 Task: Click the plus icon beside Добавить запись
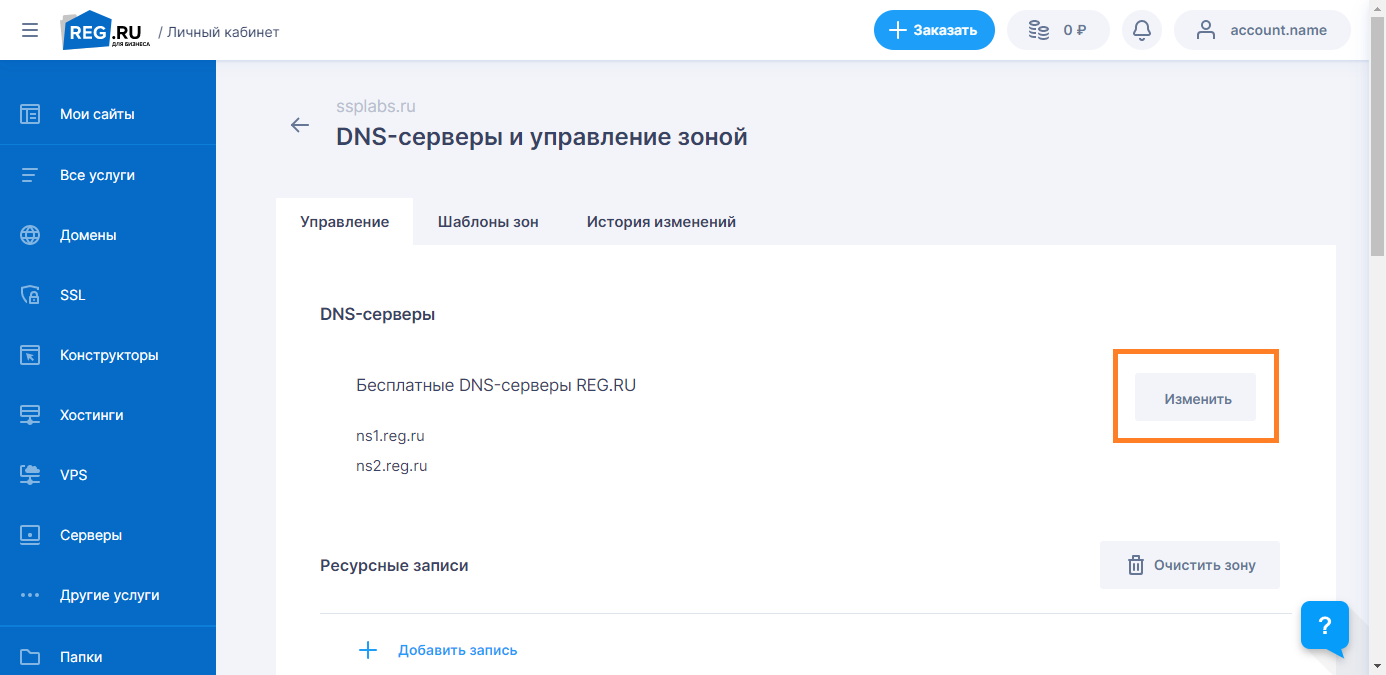[x=368, y=650]
